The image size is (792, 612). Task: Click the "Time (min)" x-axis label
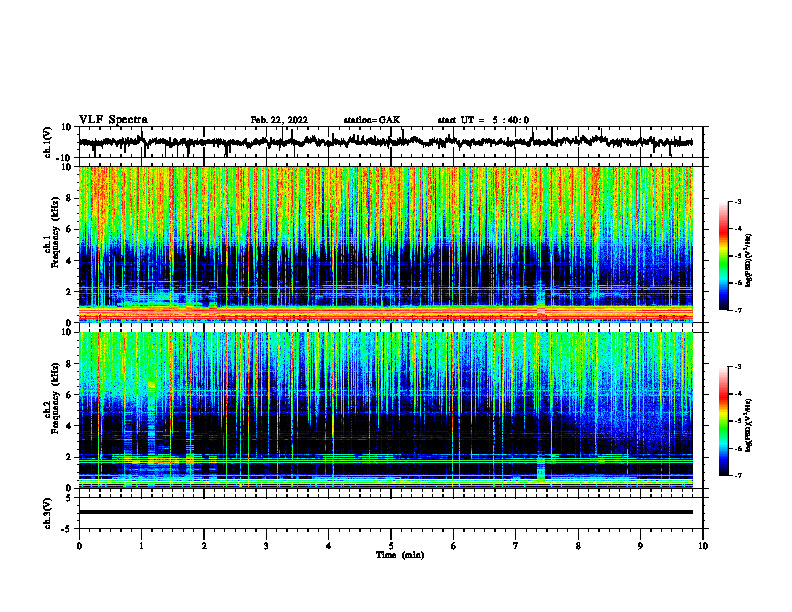point(400,555)
